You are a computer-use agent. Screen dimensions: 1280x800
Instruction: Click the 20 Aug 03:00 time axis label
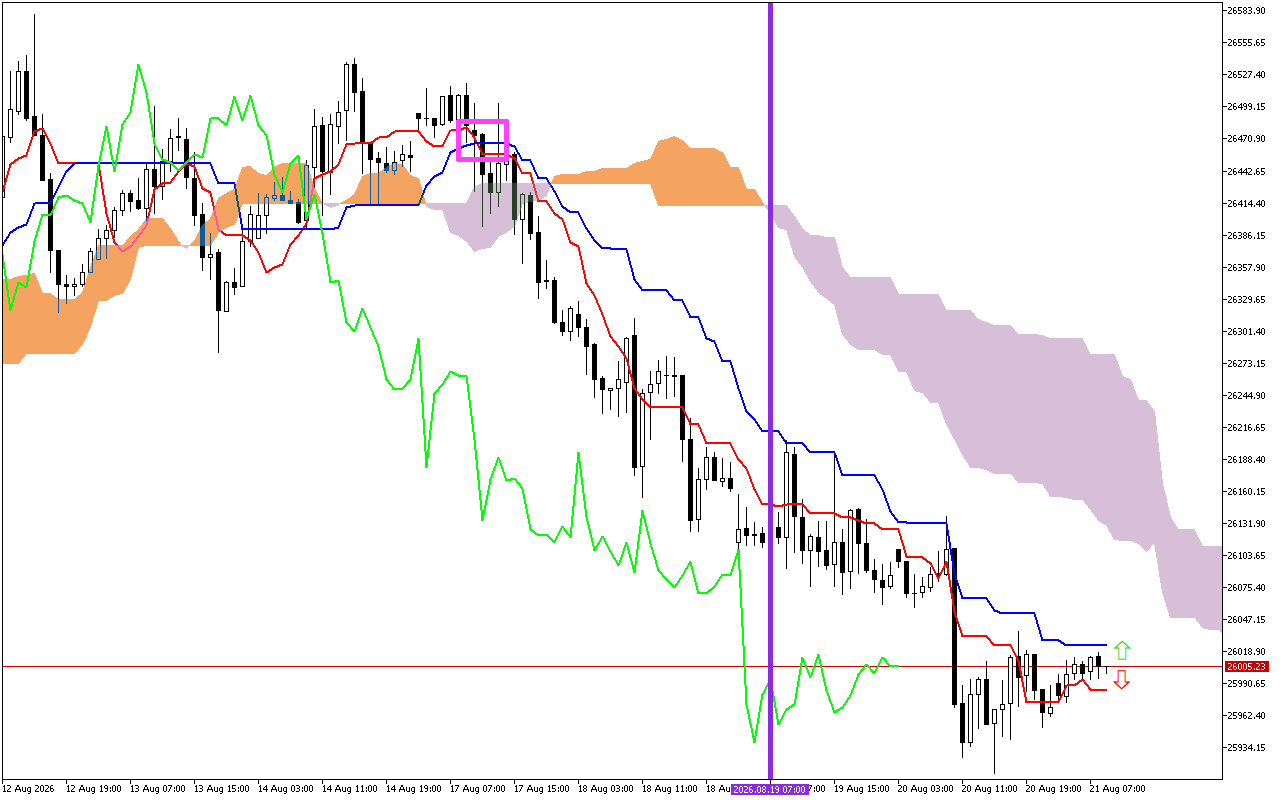(x=926, y=789)
